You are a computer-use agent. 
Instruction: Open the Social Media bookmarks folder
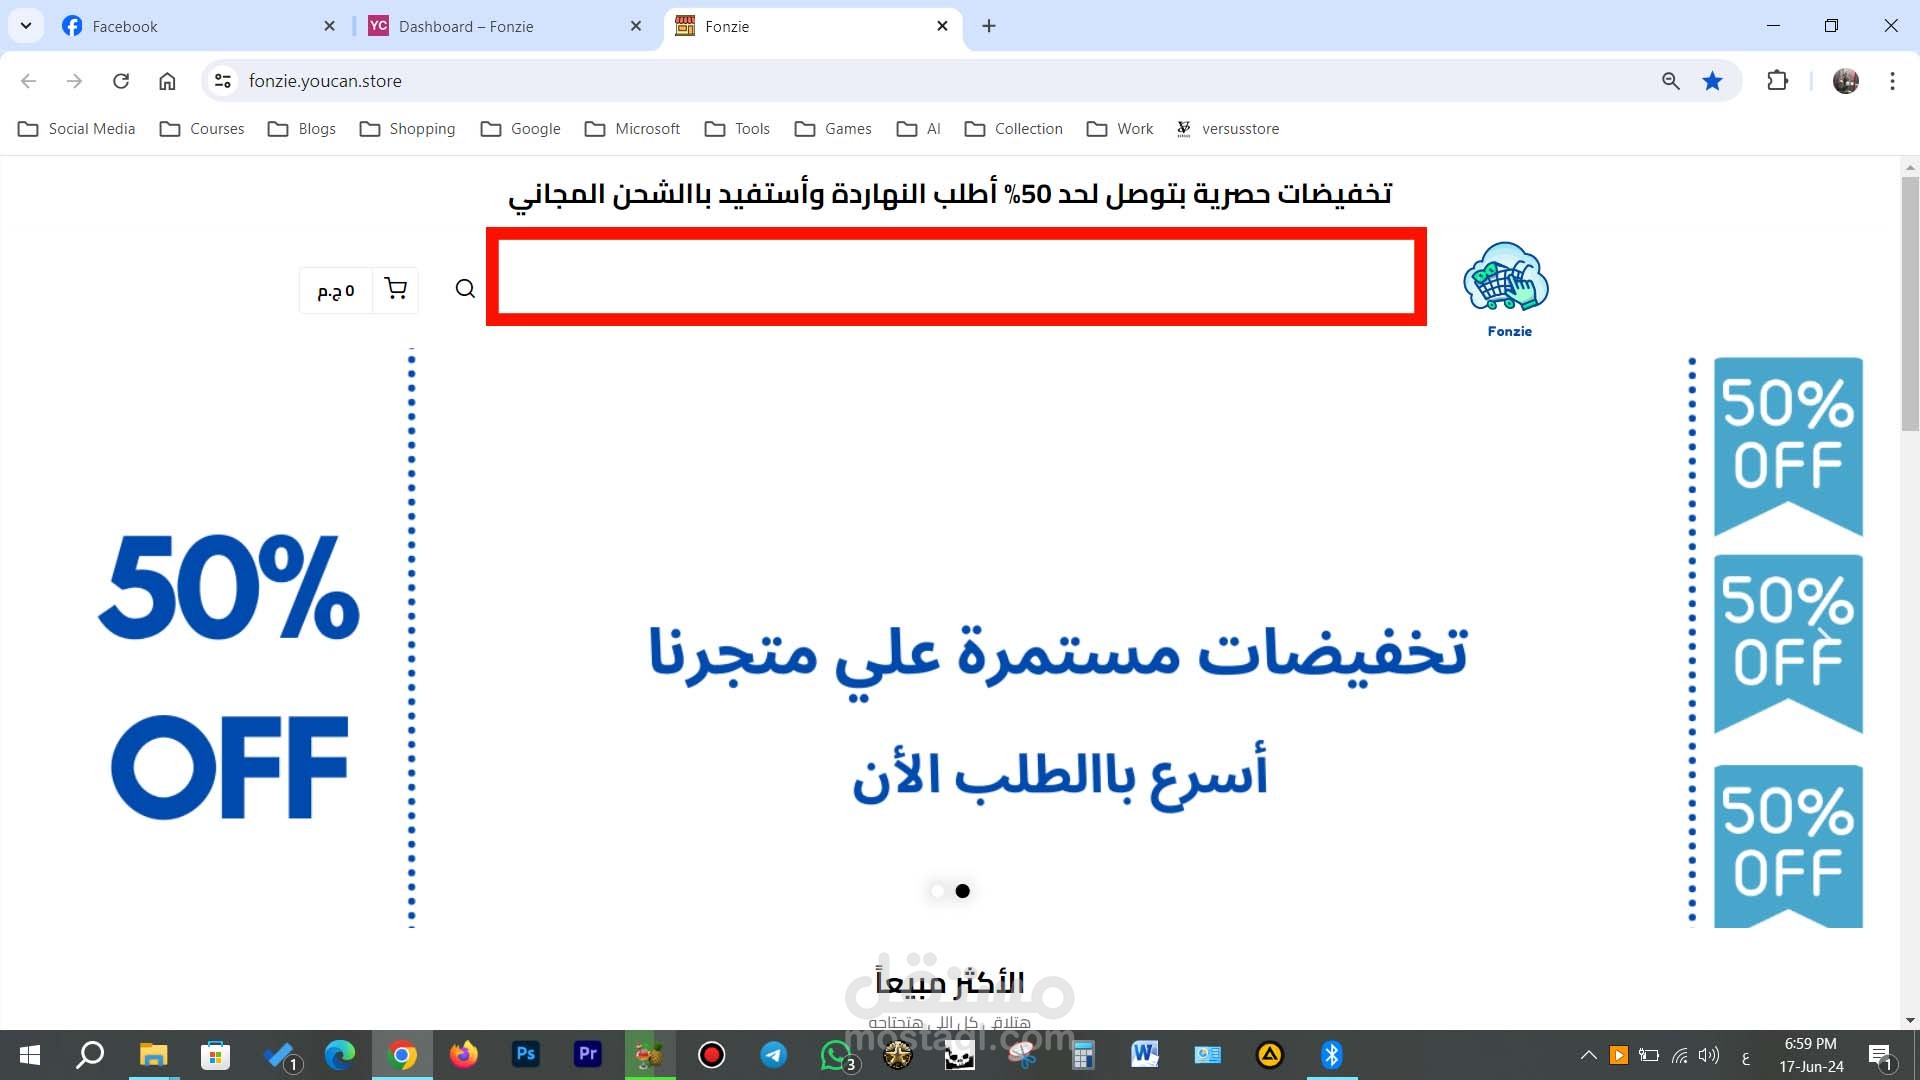point(77,129)
